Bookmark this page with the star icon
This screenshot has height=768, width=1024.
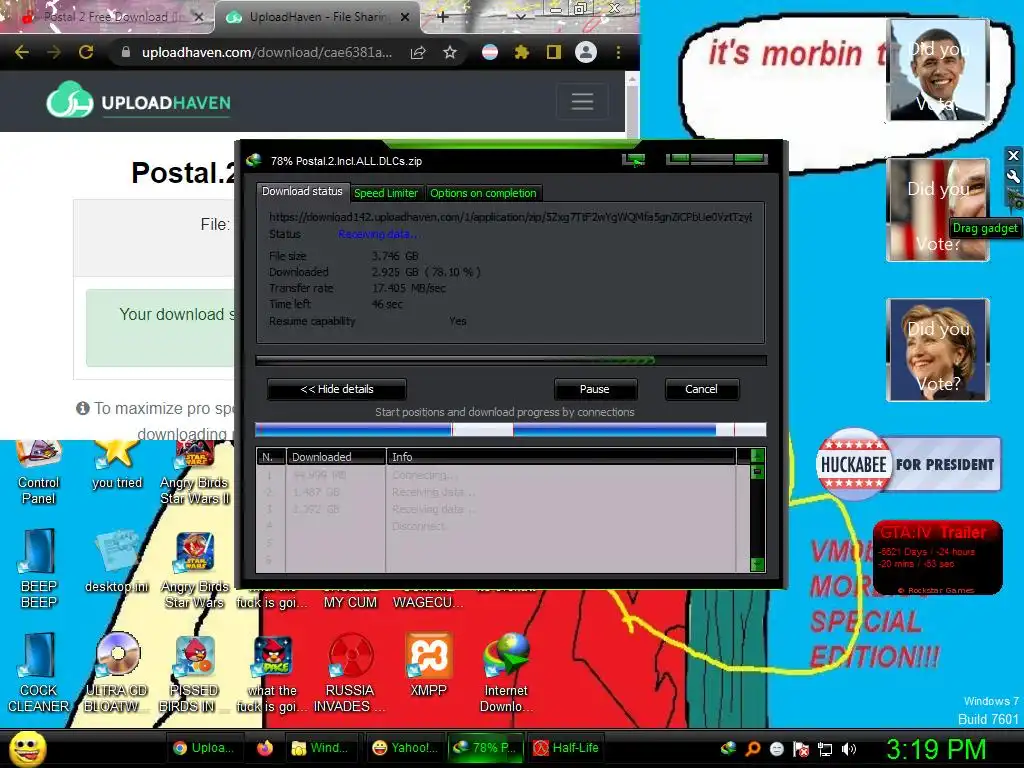[x=450, y=52]
